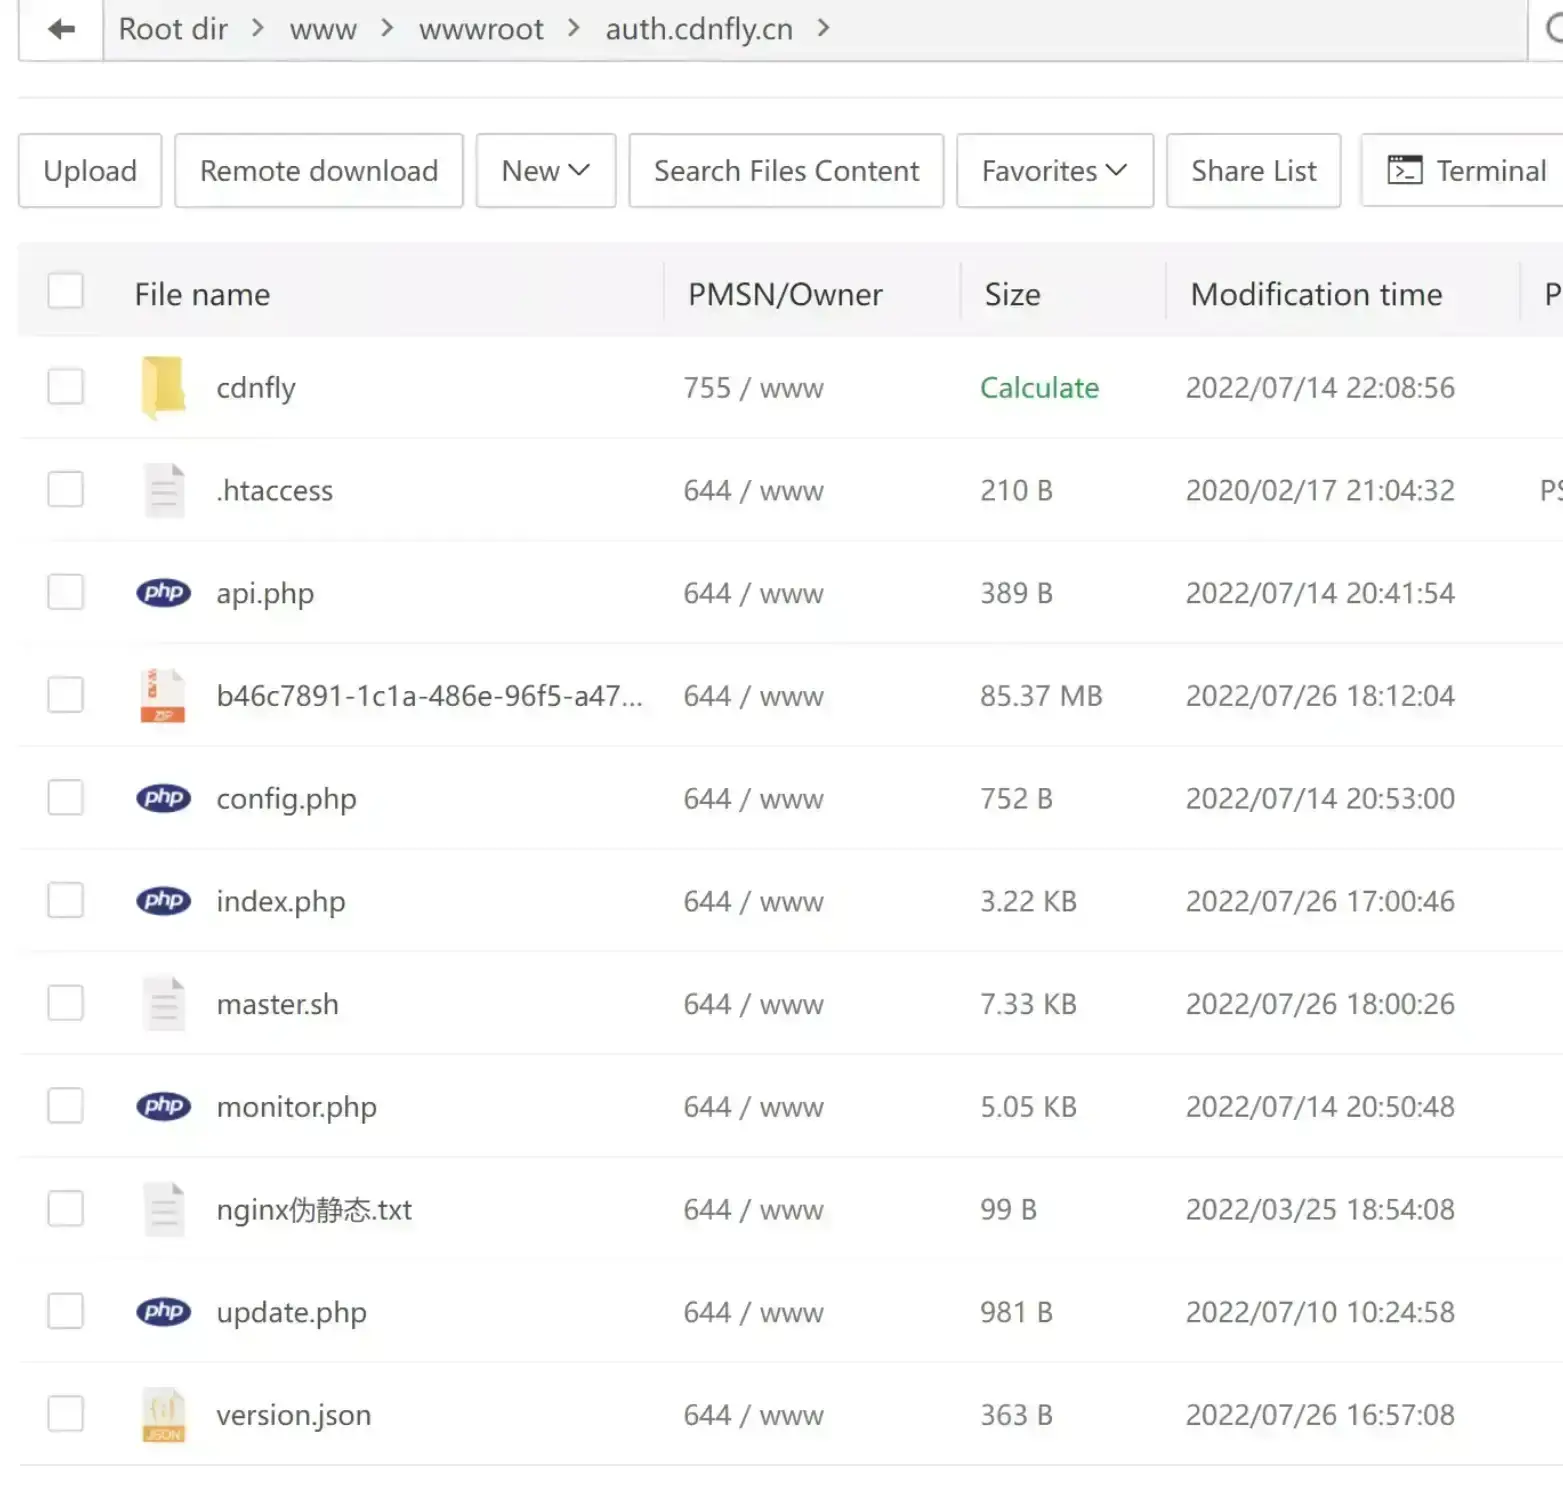Check the box for cdnfly folder
The width and height of the screenshot is (1563, 1490).
(66, 386)
